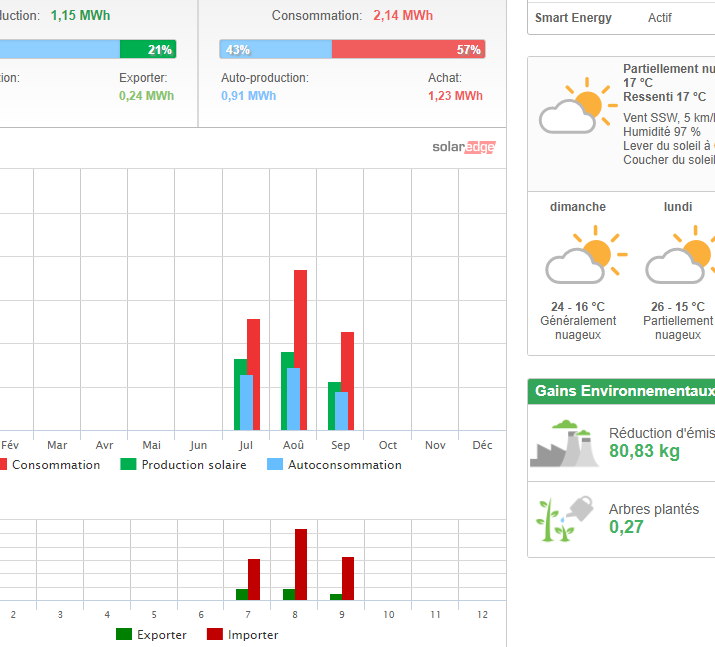
Task: Click Auto-production 0,91 MWh value
Action: pos(249,96)
